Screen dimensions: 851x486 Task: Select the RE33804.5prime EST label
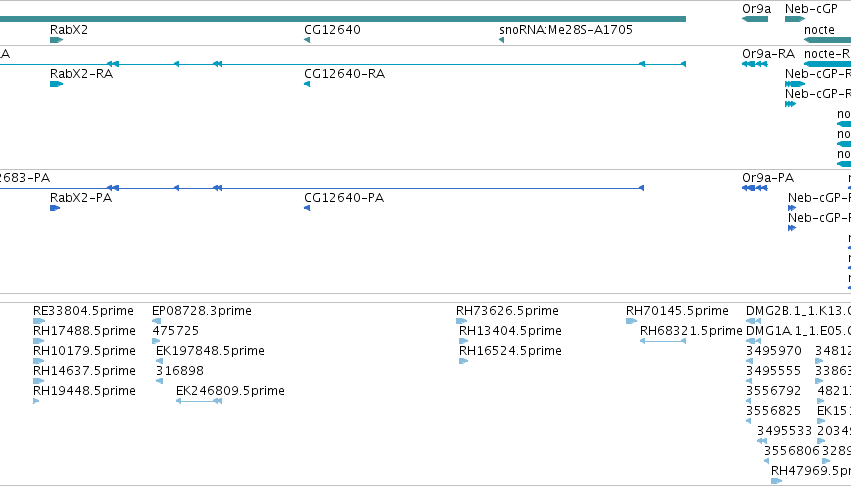(83, 311)
